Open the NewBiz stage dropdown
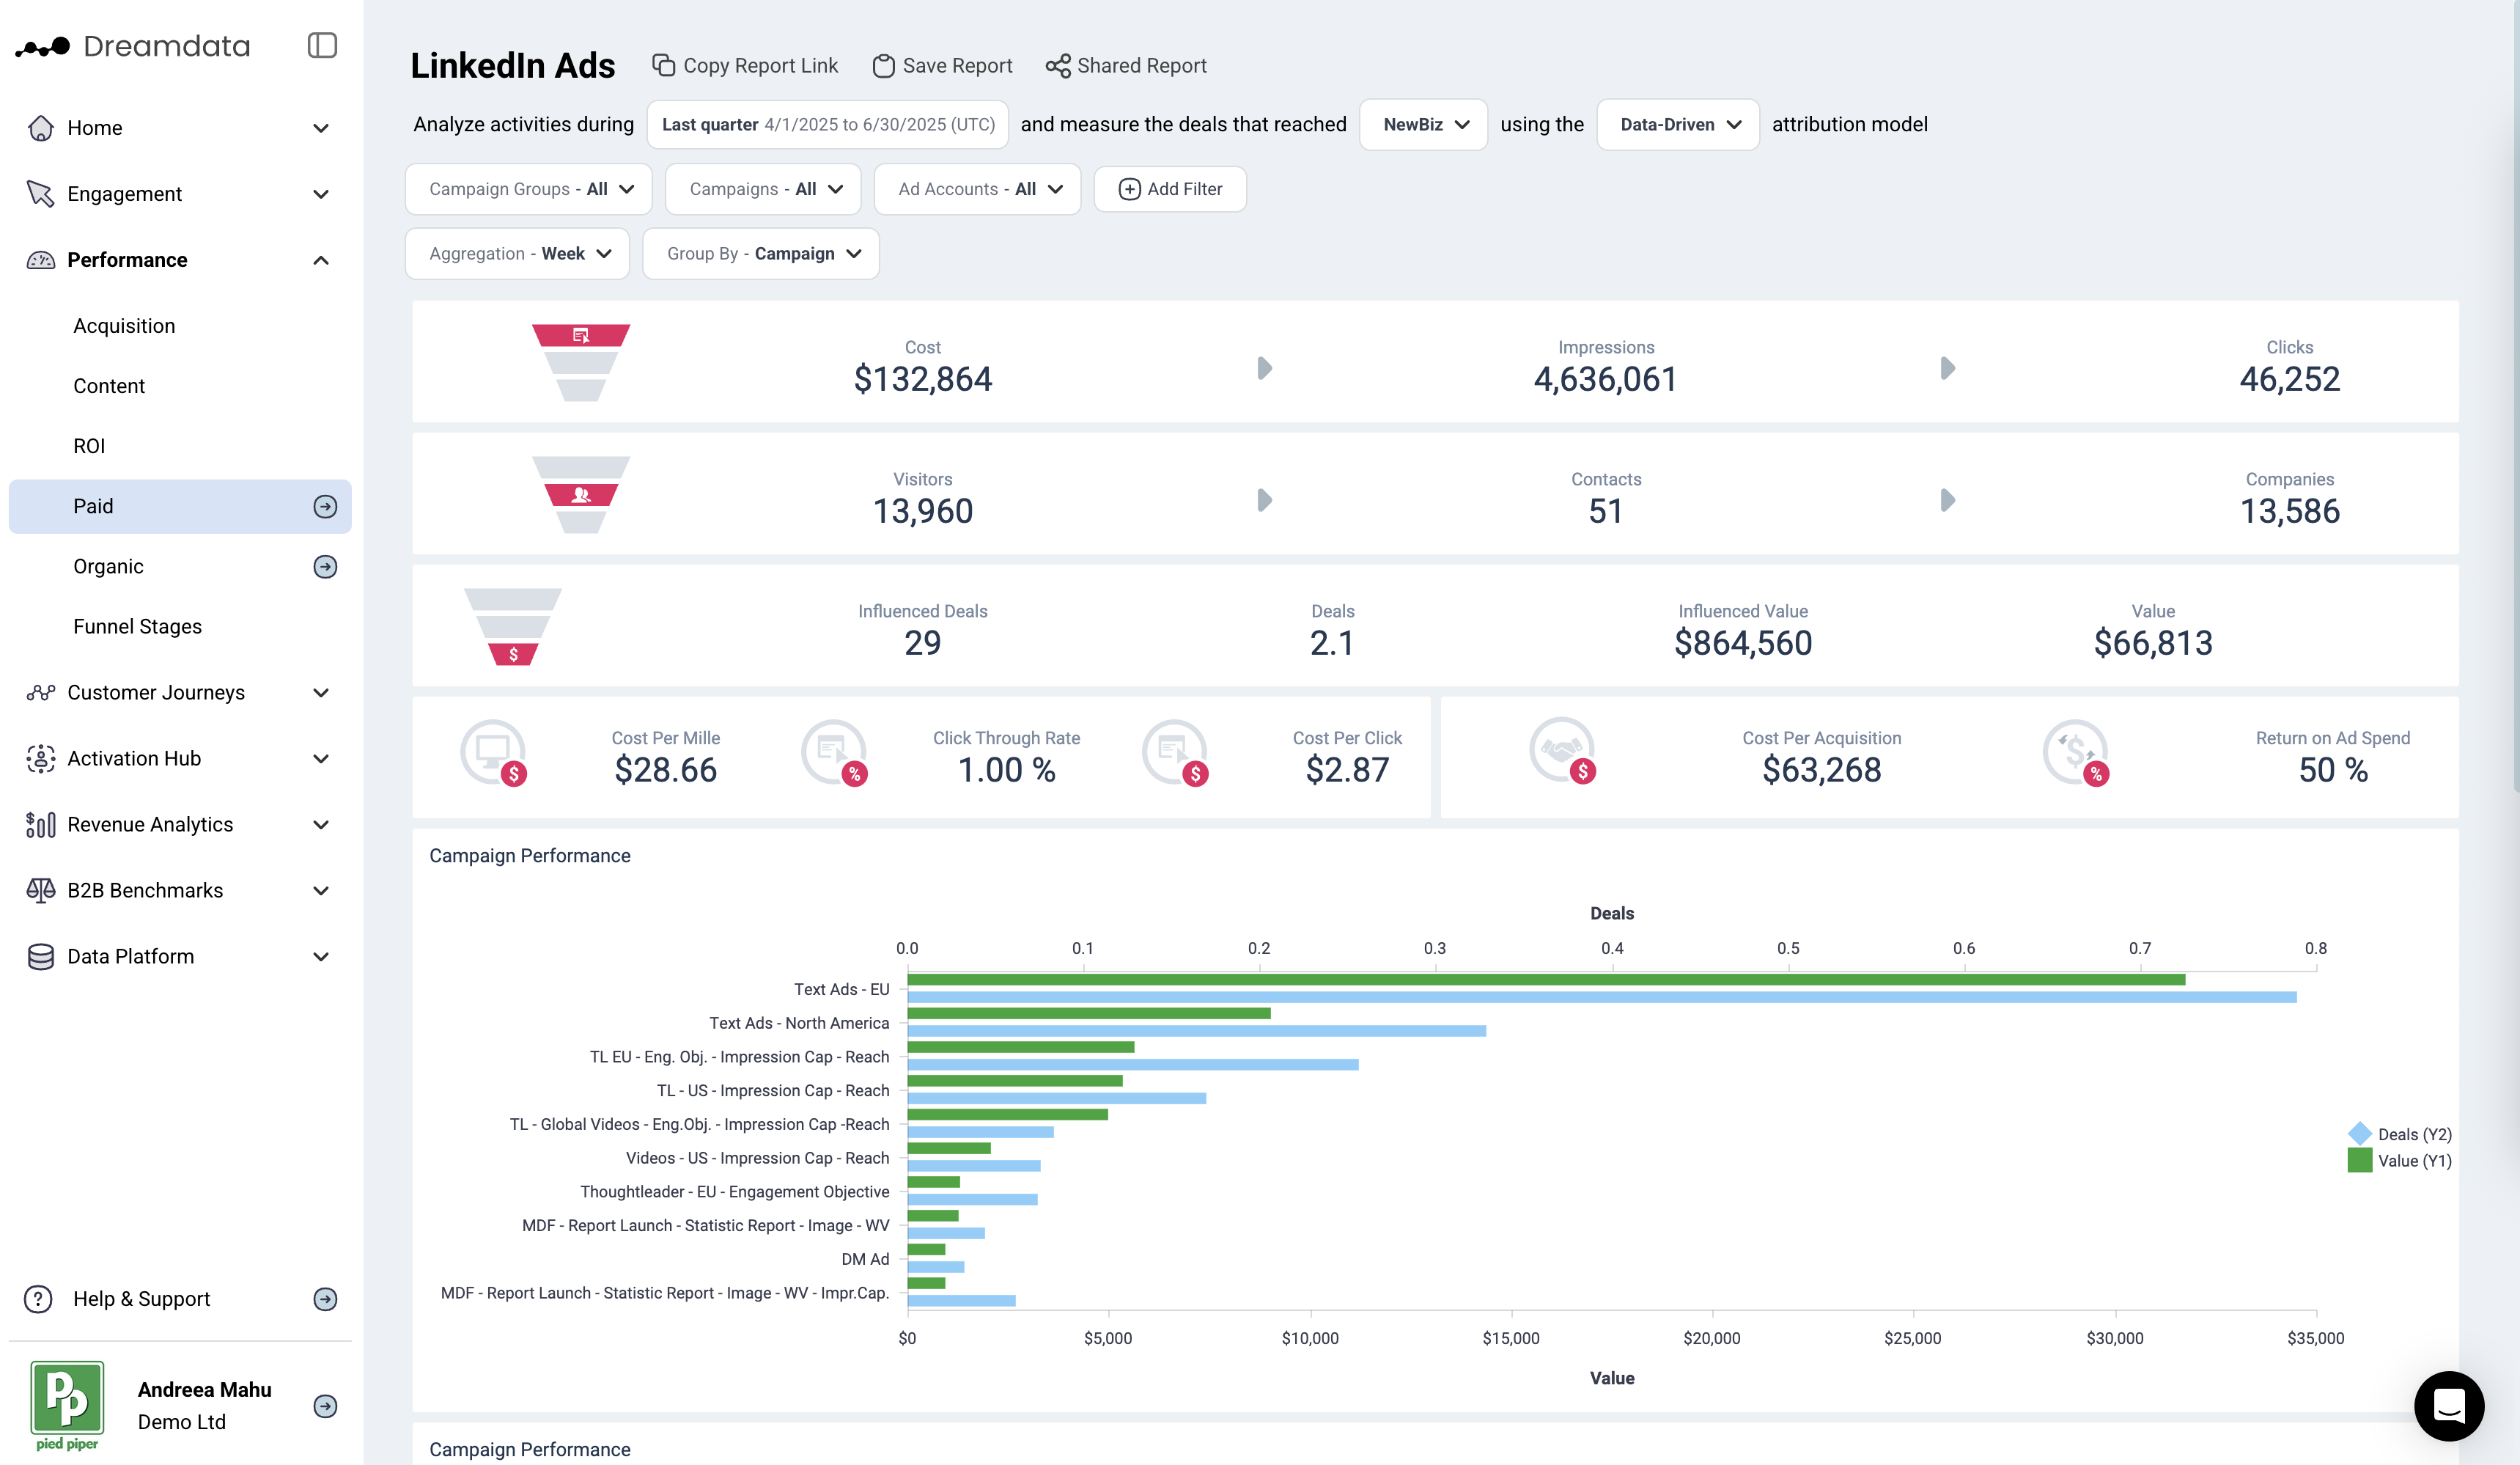 coord(1423,124)
